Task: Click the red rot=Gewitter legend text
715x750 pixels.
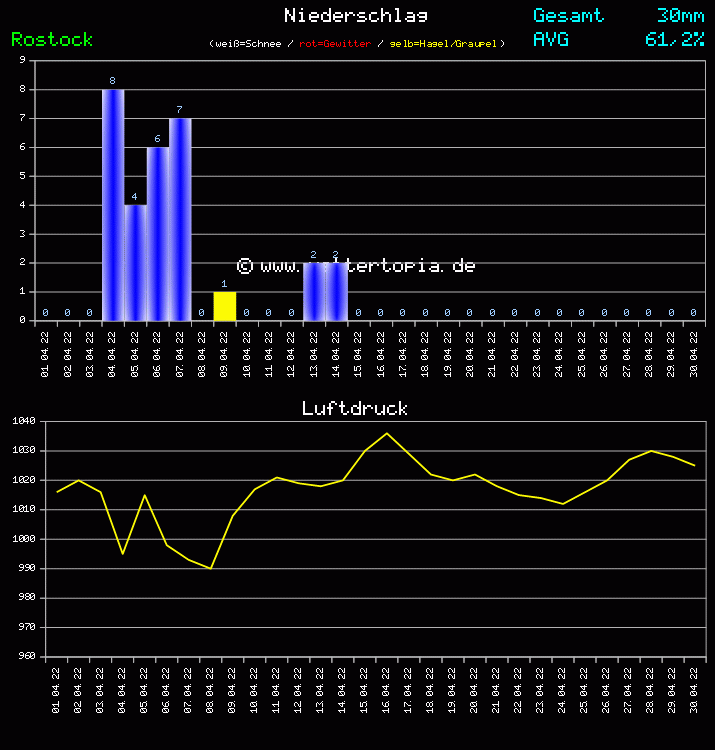Action: [x=335, y=44]
